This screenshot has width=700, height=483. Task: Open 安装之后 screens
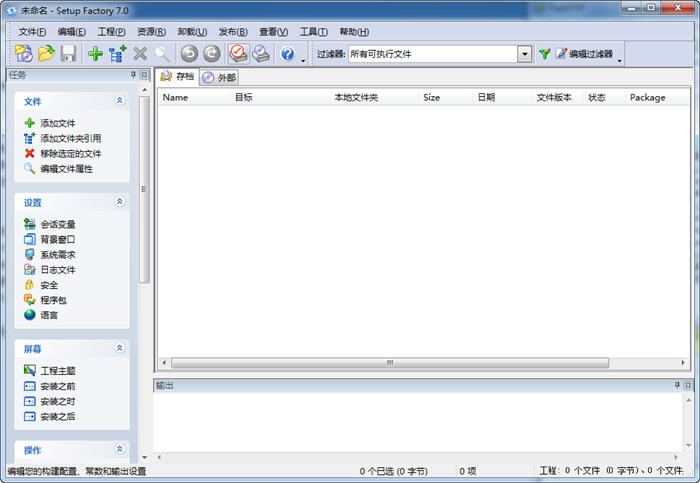[x=50, y=416]
